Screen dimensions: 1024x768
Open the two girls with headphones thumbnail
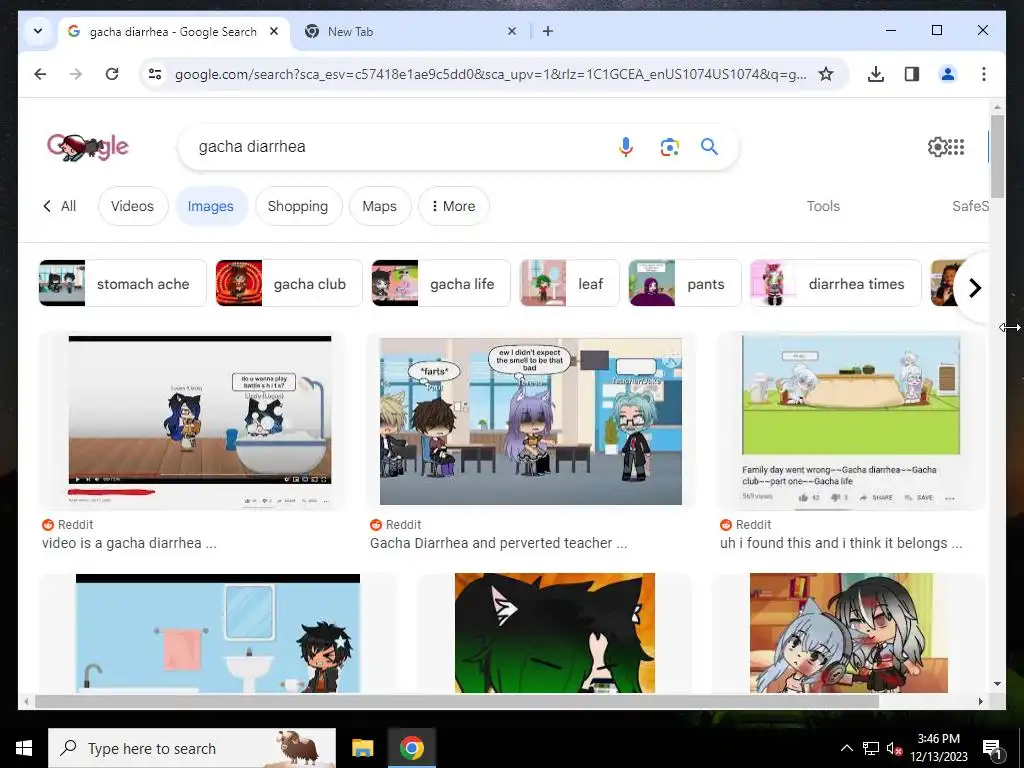pos(848,633)
